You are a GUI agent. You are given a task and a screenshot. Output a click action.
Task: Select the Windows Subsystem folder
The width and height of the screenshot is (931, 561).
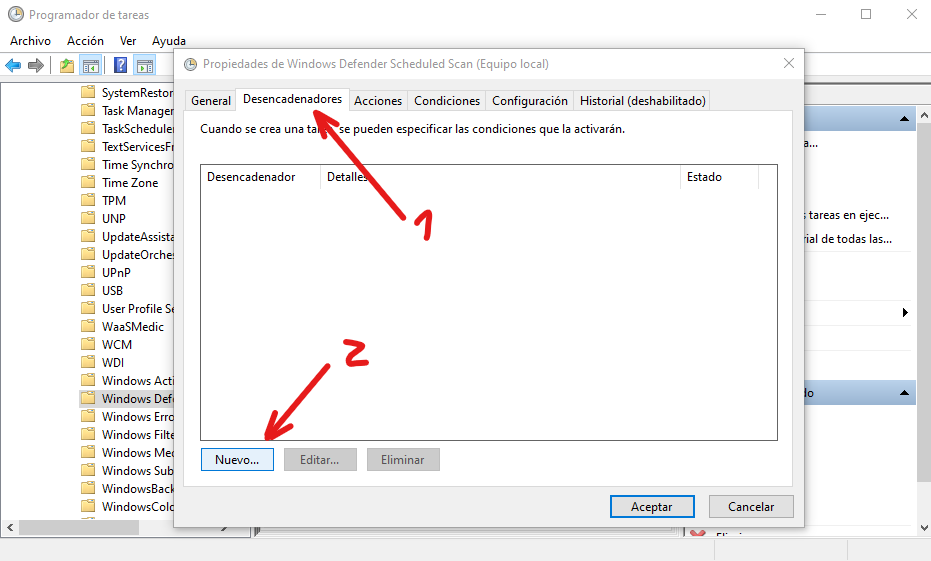point(138,470)
